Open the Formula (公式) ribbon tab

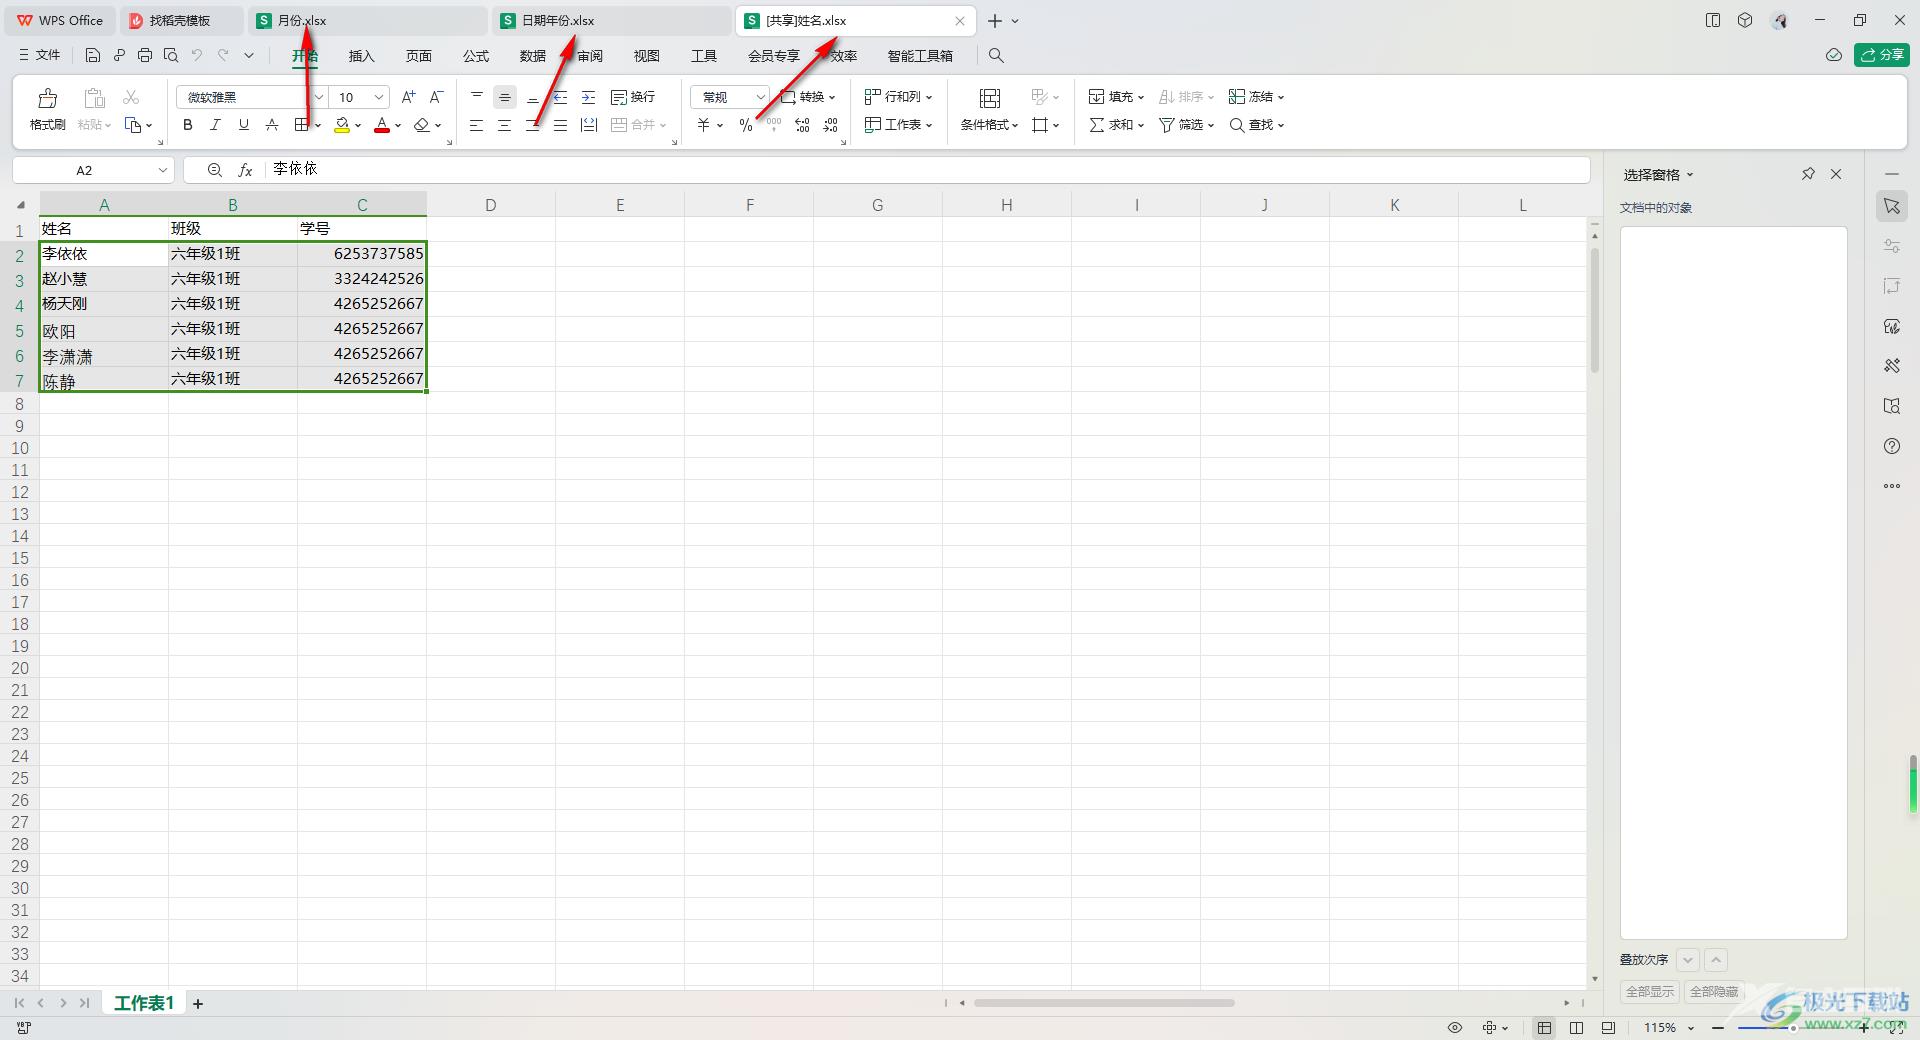pos(476,56)
